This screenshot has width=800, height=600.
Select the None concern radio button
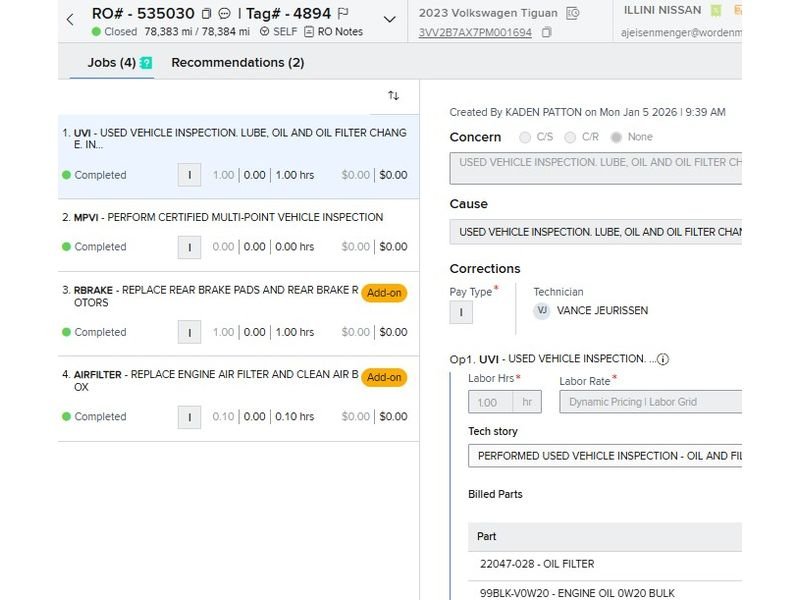click(x=616, y=137)
